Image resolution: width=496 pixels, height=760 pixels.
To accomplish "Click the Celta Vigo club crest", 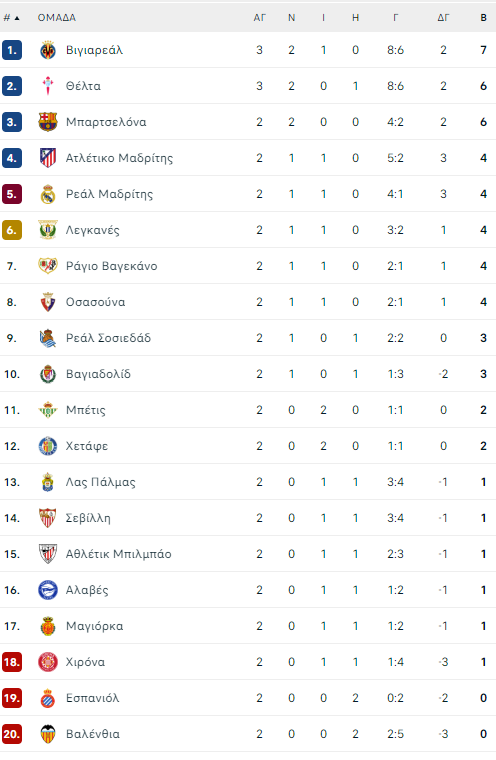I will pyautogui.click(x=48, y=86).
